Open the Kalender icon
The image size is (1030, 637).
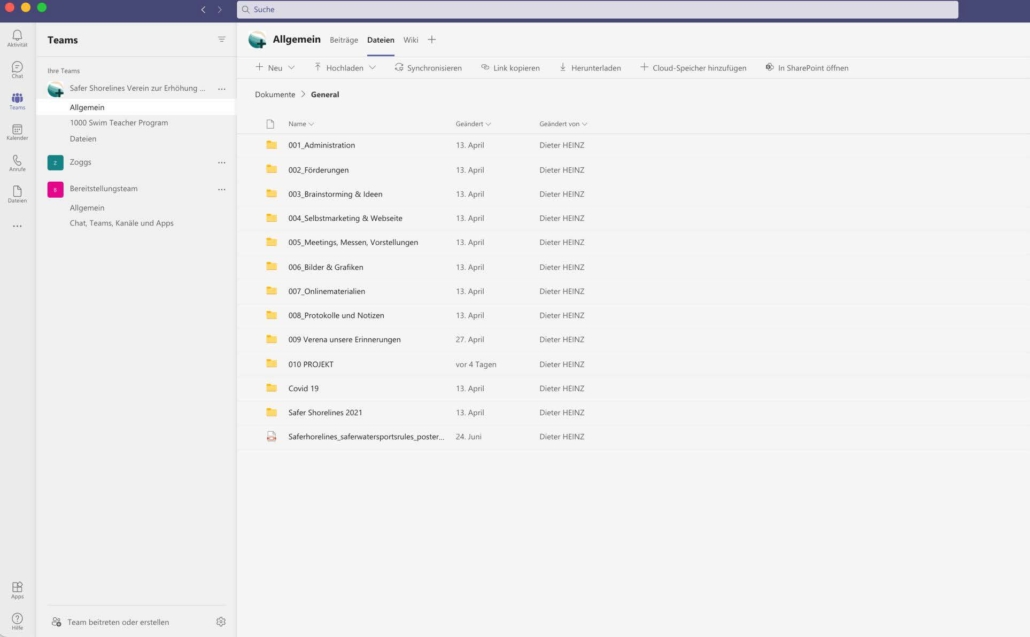(x=17, y=131)
